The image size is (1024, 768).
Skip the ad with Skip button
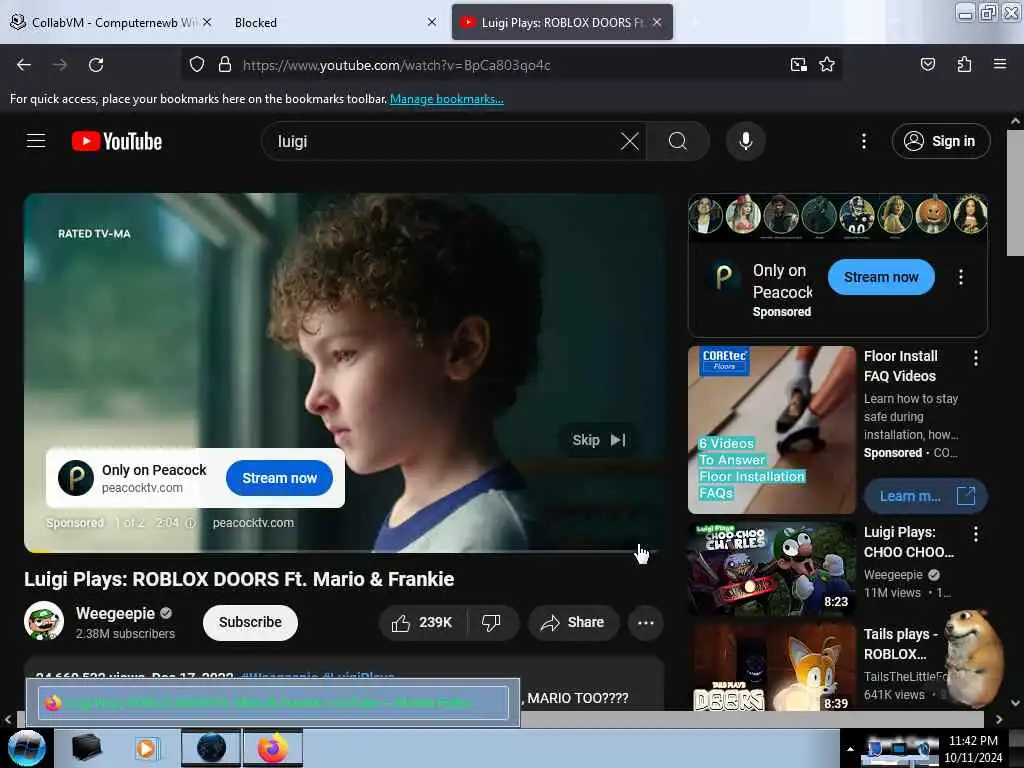pyautogui.click(x=598, y=440)
